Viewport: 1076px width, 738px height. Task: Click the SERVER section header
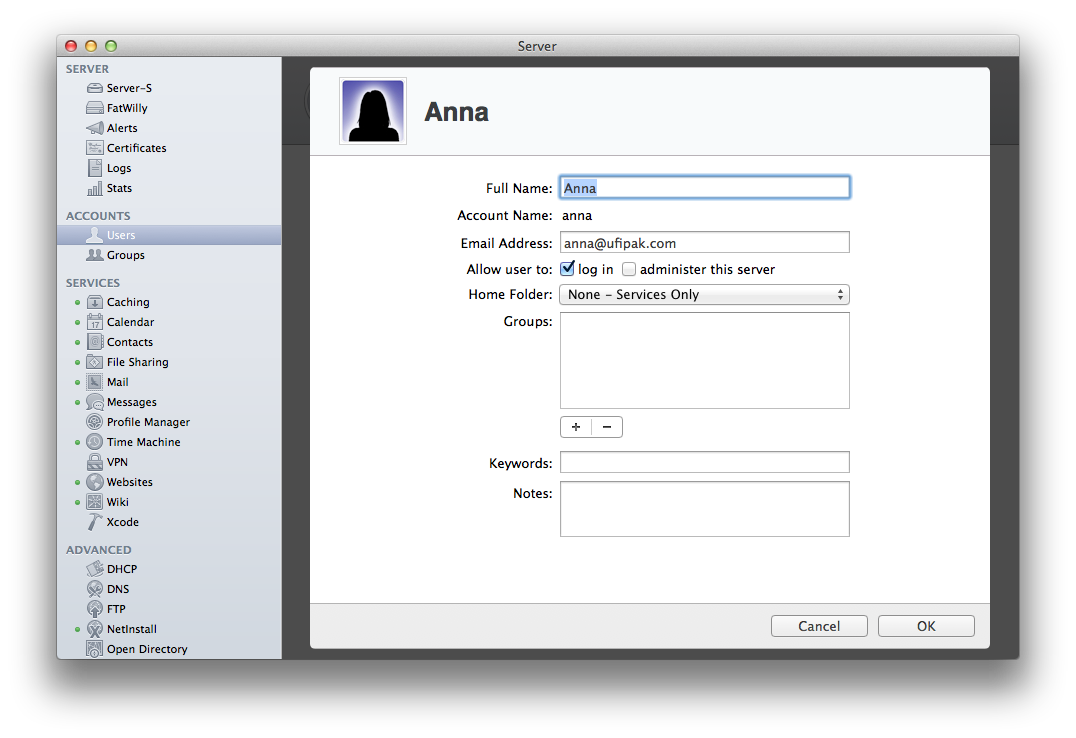[87, 69]
